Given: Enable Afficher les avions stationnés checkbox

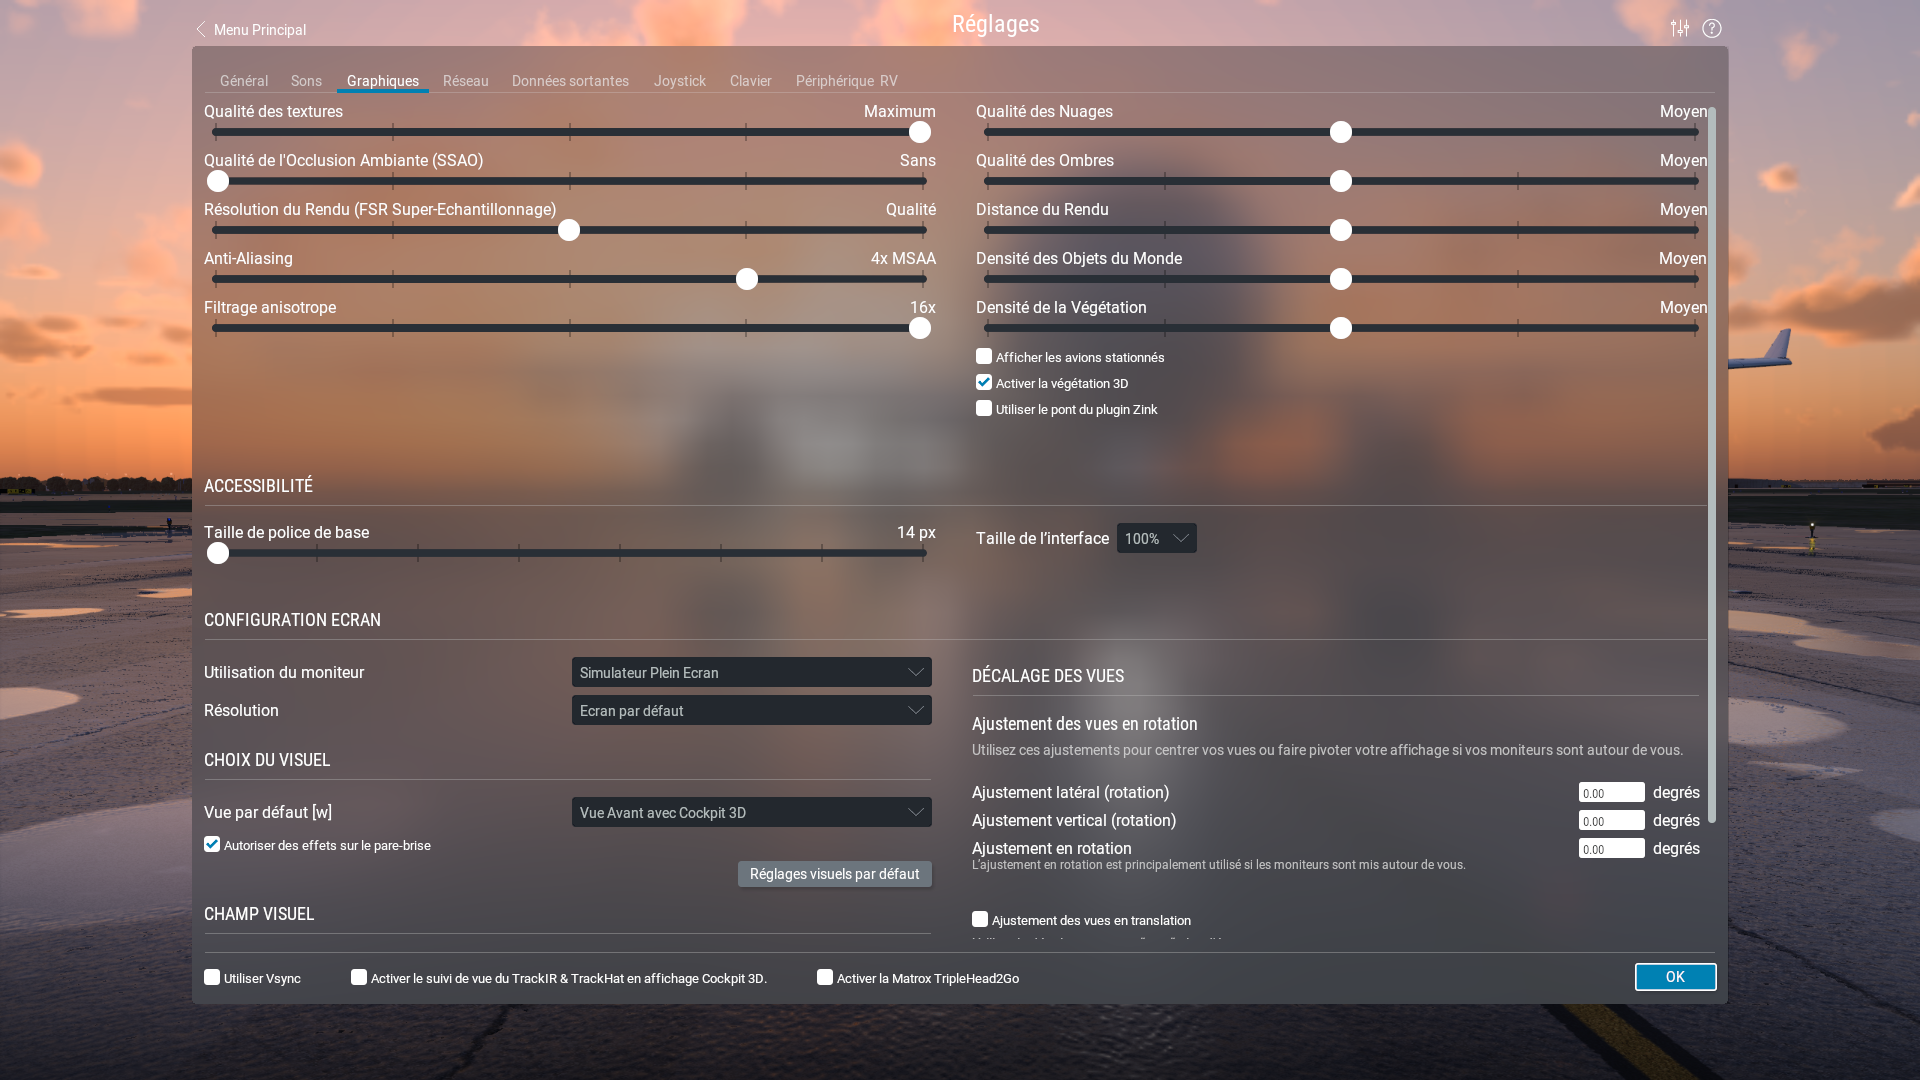Looking at the screenshot, I should [x=984, y=357].
